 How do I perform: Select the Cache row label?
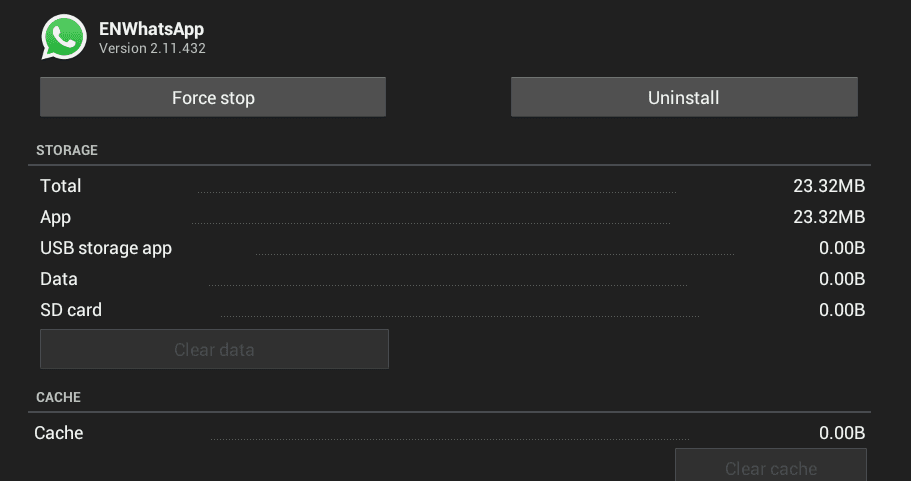tap(59, 433)
